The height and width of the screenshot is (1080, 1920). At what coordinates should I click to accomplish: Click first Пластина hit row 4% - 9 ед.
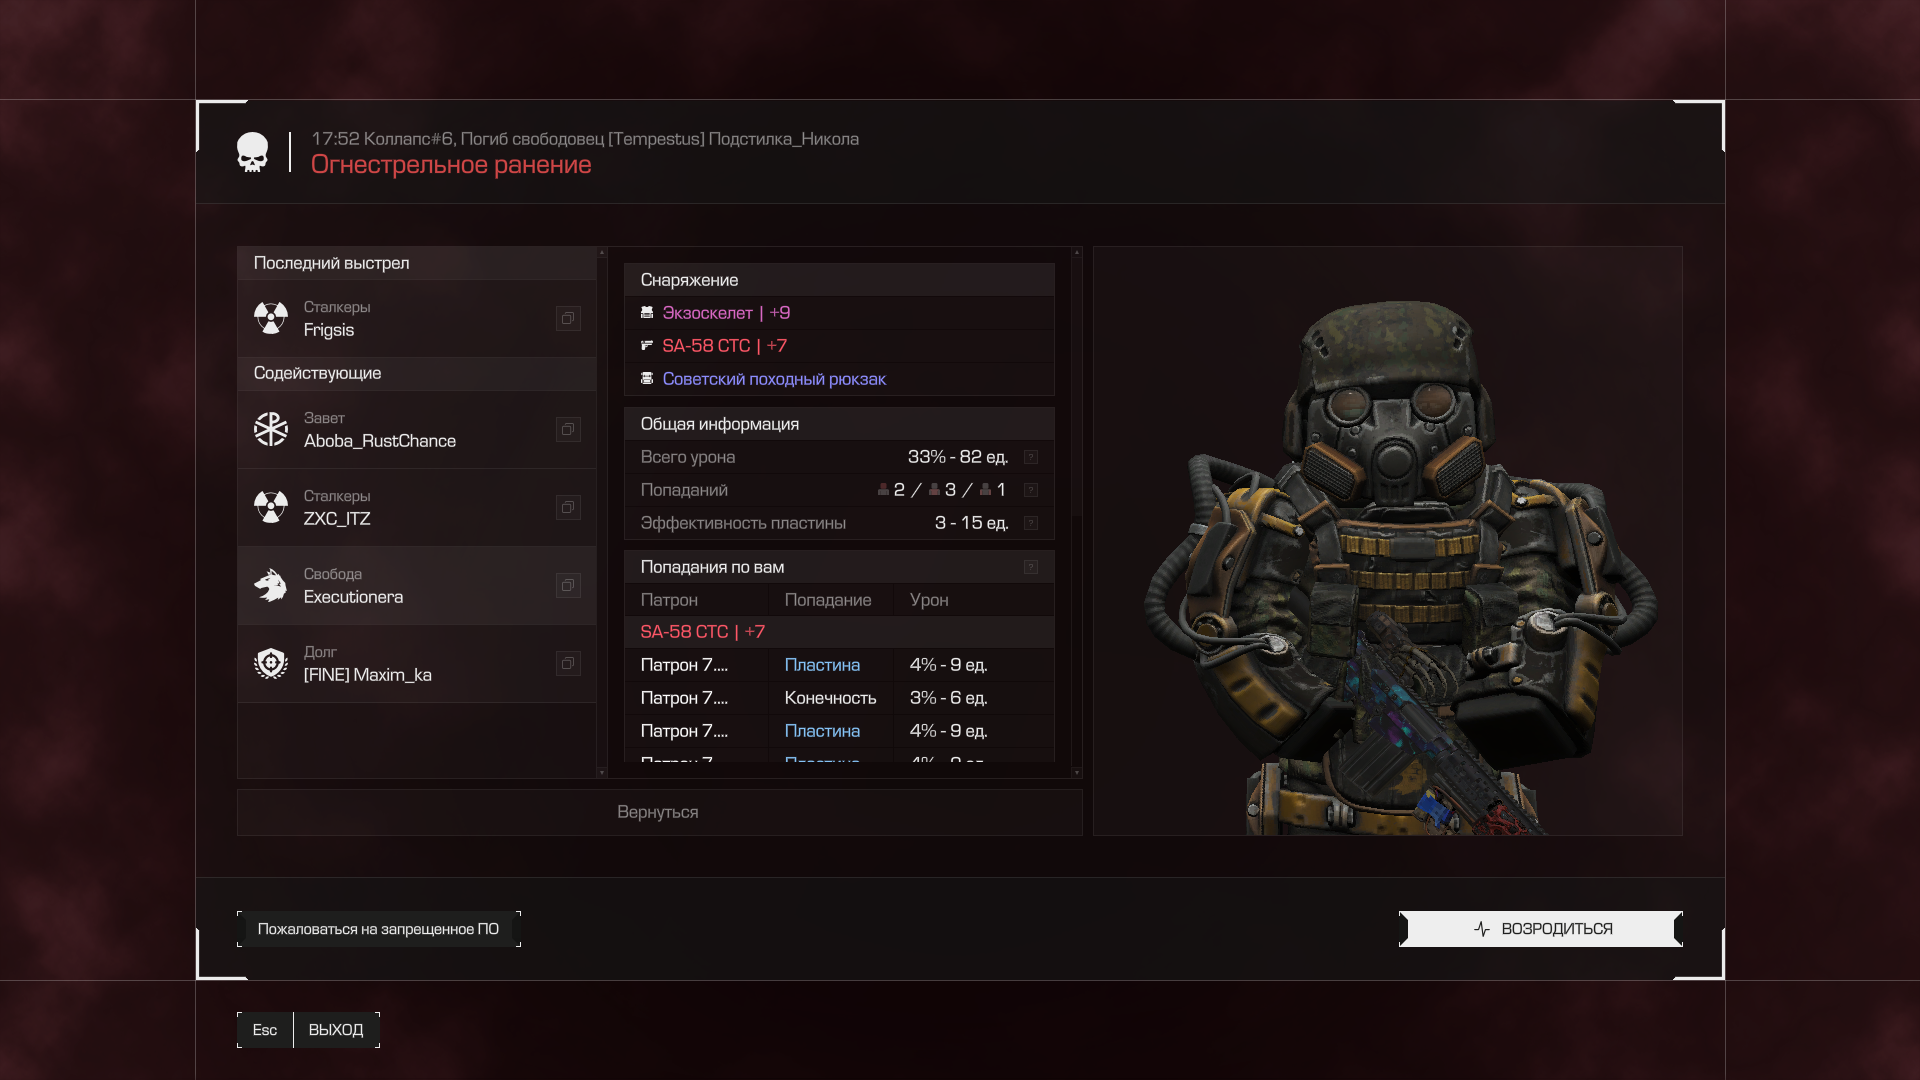click(x=839, y=665)
